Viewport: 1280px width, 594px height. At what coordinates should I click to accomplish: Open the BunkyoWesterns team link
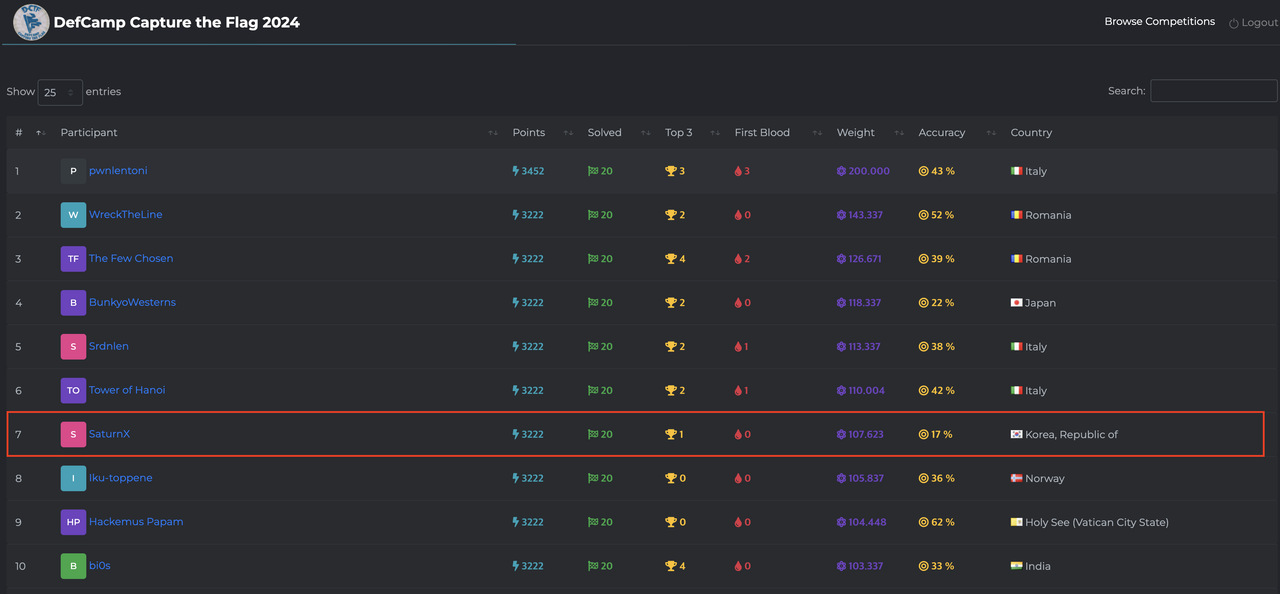pyautogui.click(x=132, y=303)
